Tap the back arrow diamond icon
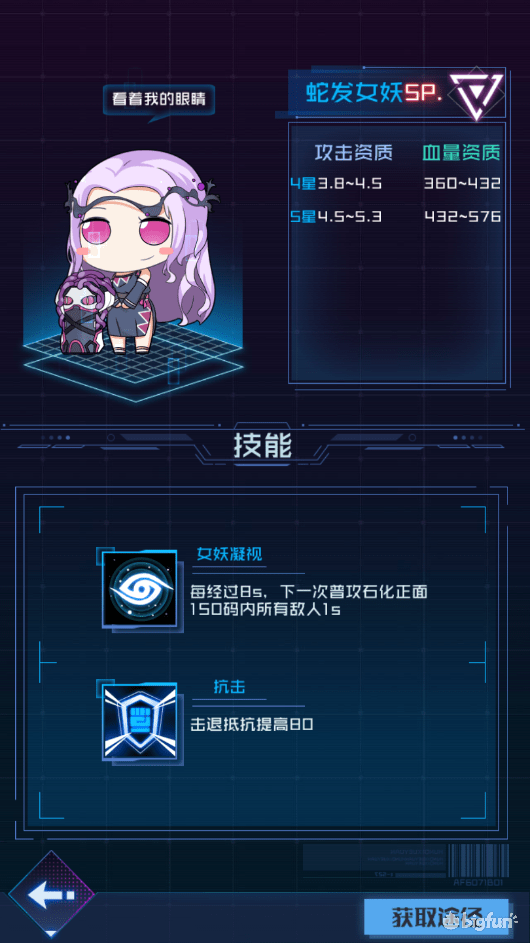The width and height of the screenshot is (530, 943). tap(52, 895)
